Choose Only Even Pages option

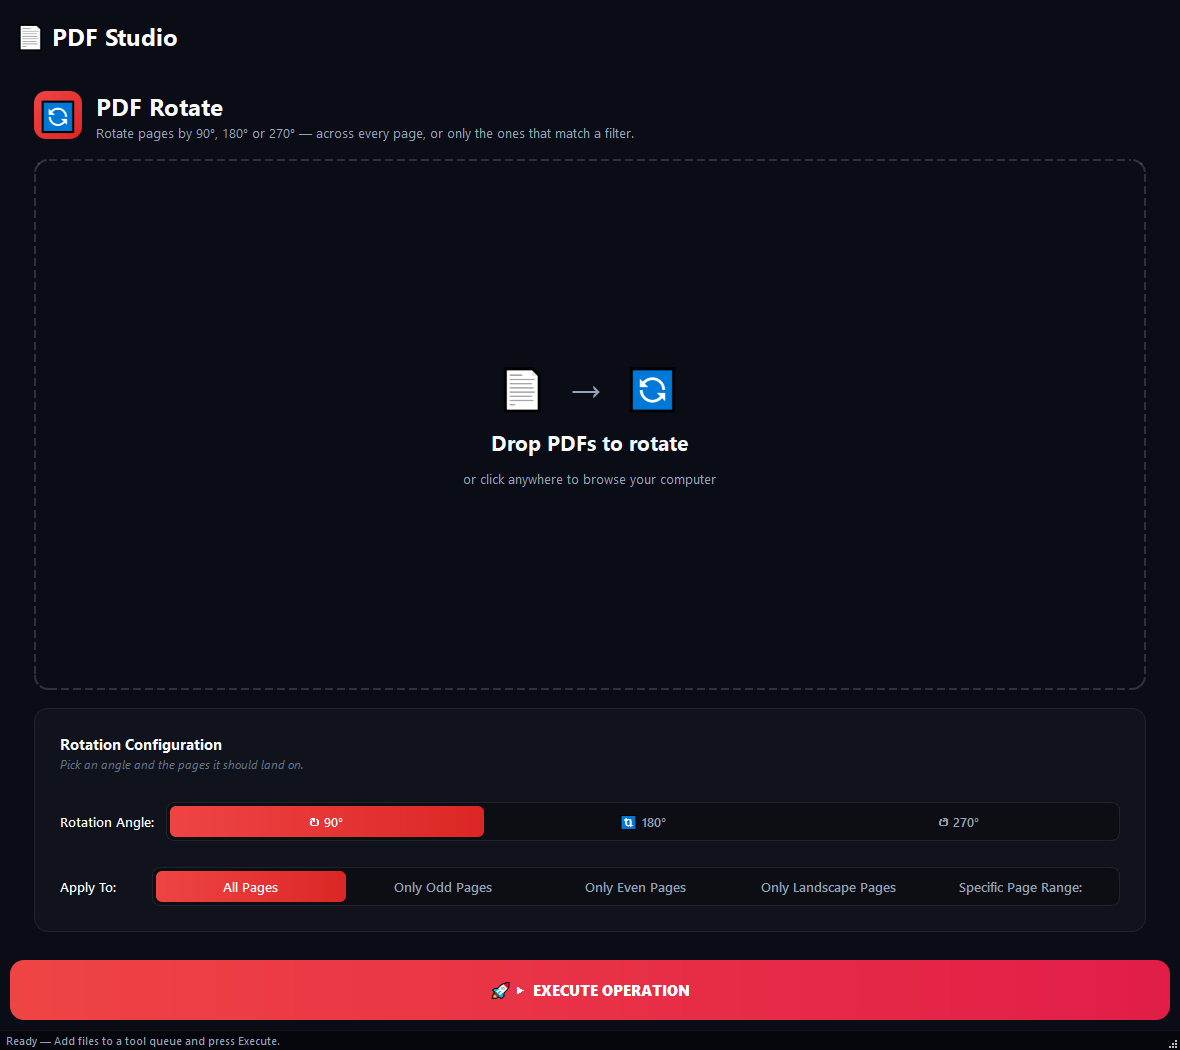pos(635,887)
